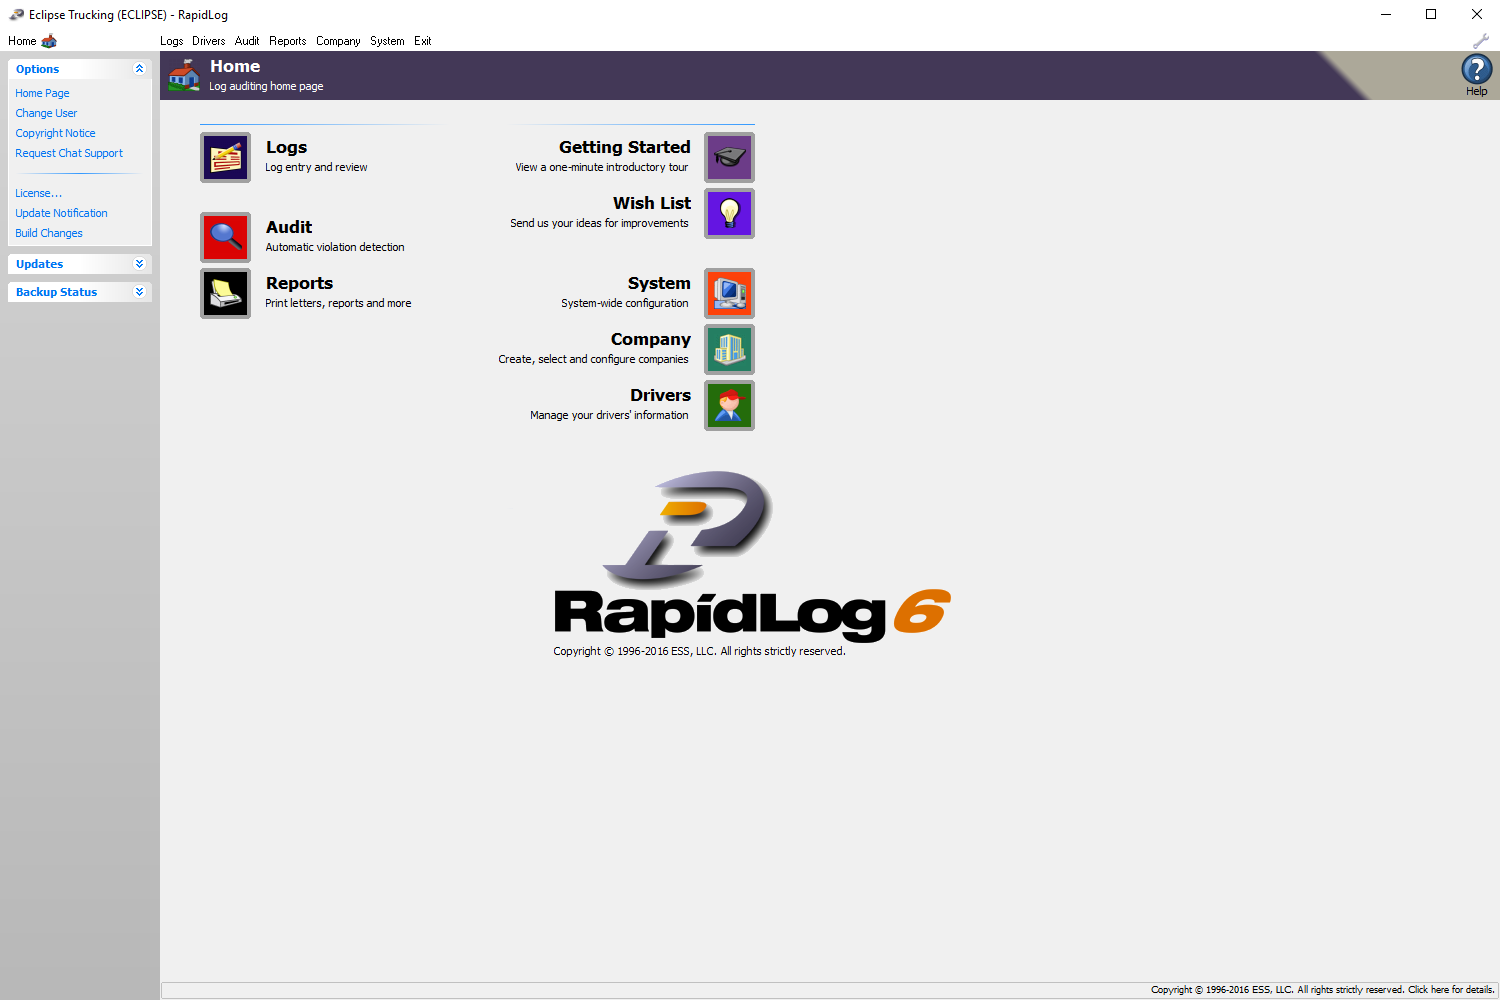
Task: Open the Reports menu
Action: coord(287,41)
